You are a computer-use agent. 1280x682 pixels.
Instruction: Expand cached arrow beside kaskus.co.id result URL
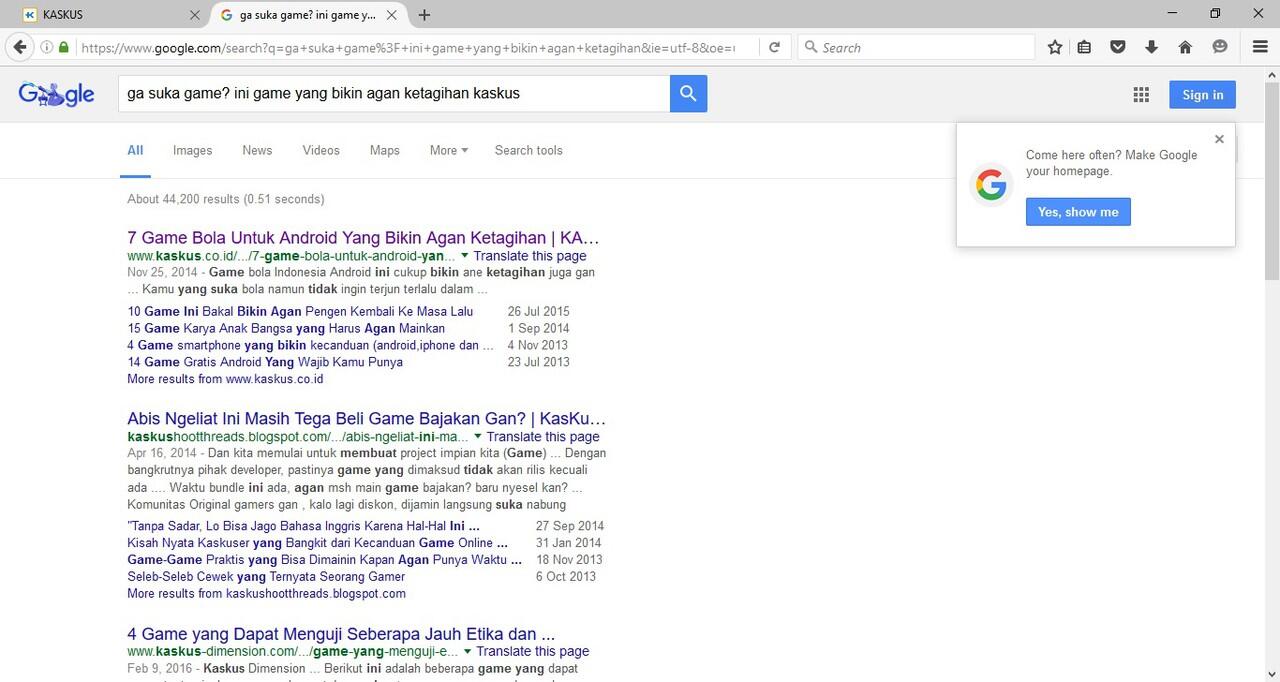[x=464, y=256]
